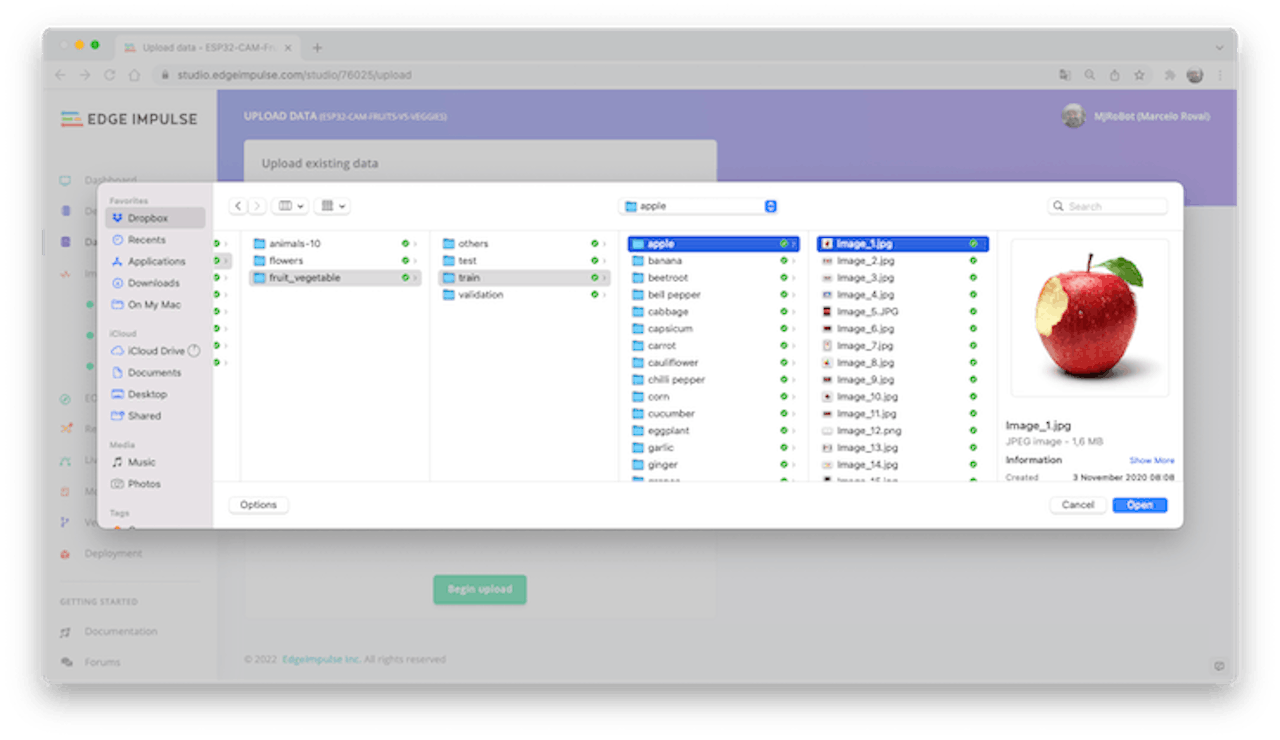Click the apple preview thumbnail
The height and width of the screenshot is (740, 1280).
click(1090, 318)
